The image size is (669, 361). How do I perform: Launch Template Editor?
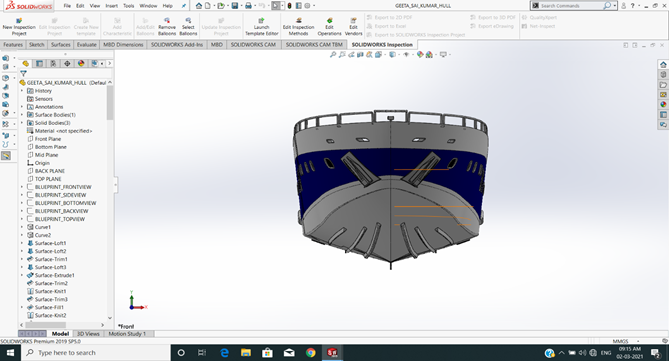click(262, 26)
